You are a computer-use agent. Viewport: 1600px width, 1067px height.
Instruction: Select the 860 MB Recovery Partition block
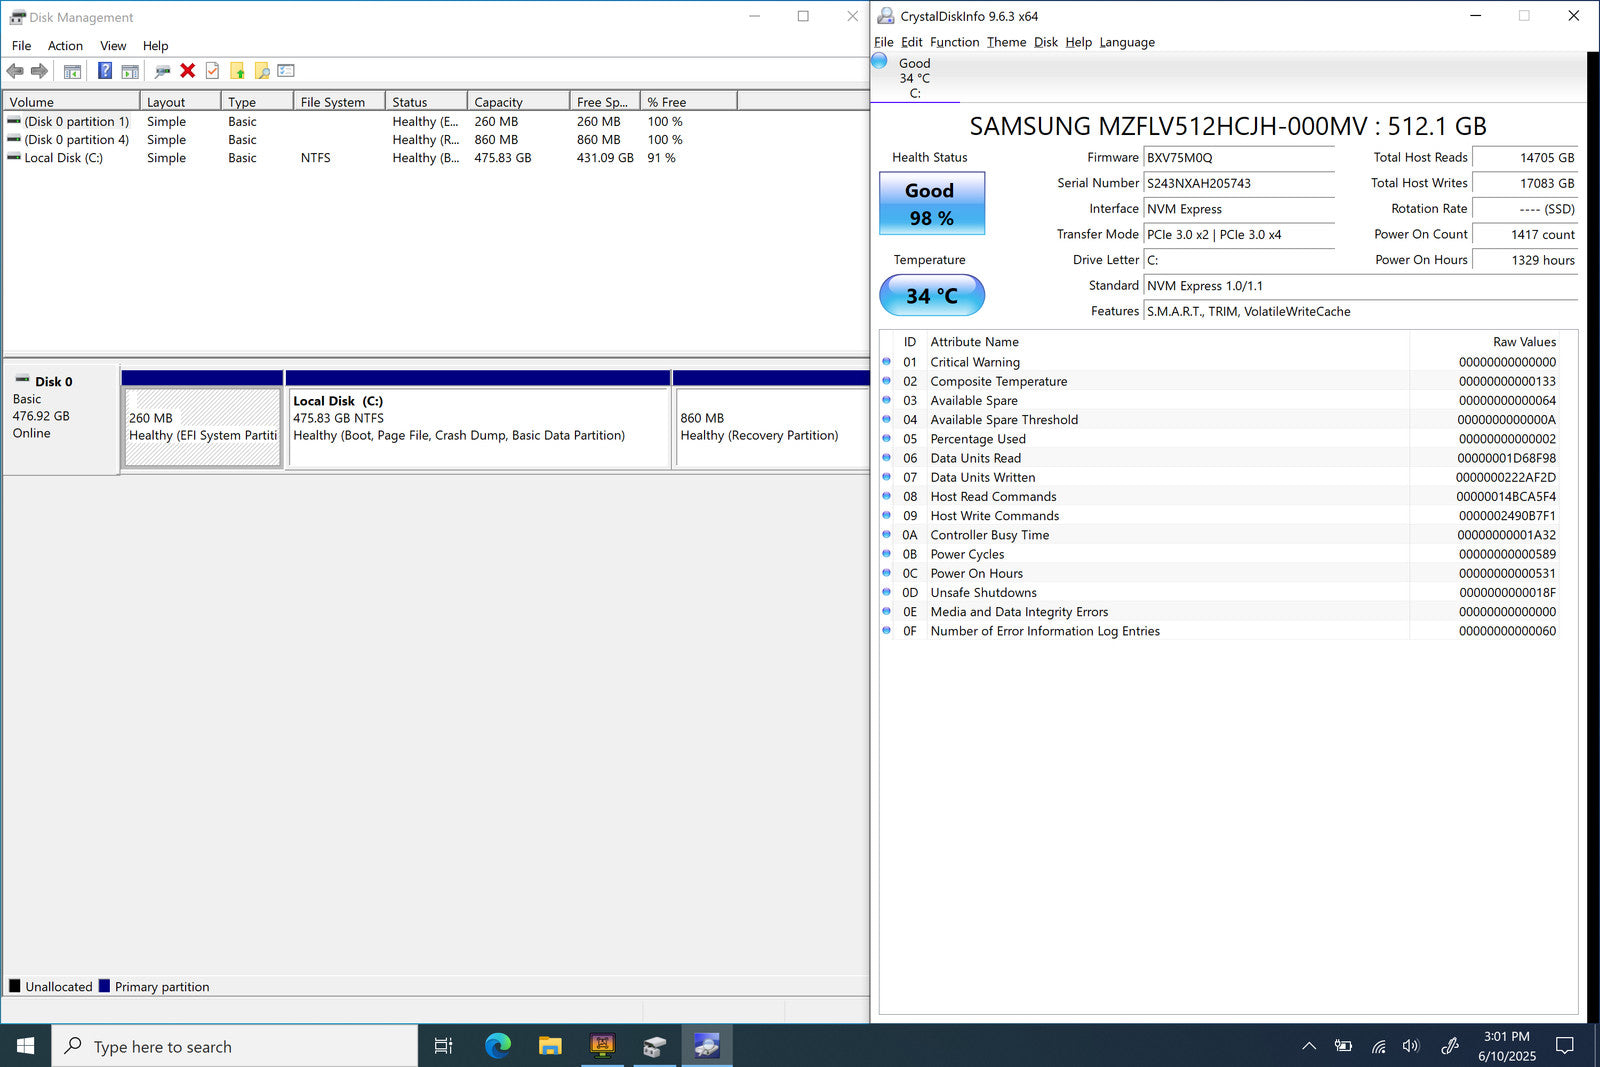tap(770, 427)
